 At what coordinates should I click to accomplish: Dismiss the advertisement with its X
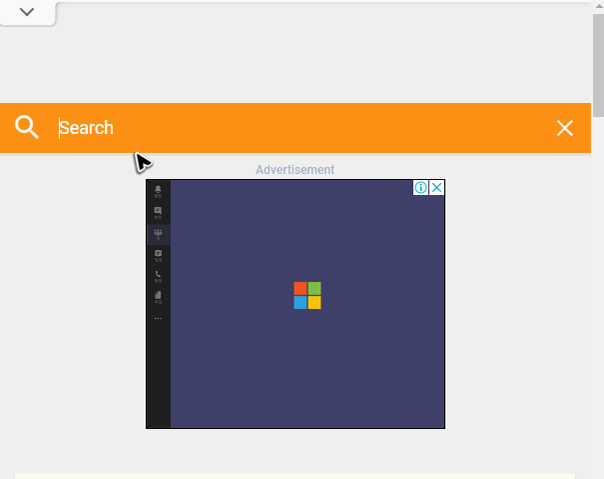tap(436, 188)
